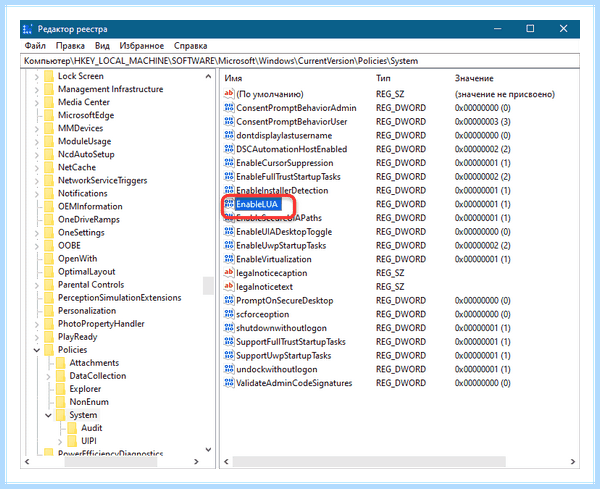
Task: Open the Избранное menu
Action: click(142, 46)
